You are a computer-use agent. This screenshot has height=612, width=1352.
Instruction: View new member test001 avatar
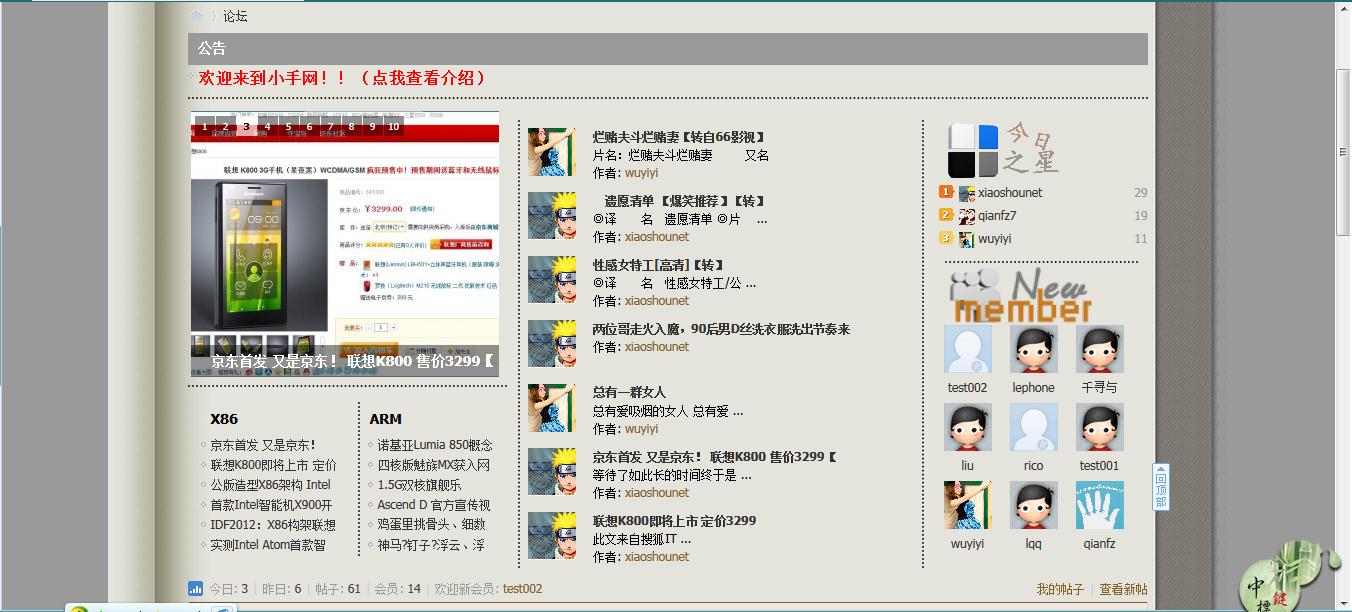(1100, 427)
